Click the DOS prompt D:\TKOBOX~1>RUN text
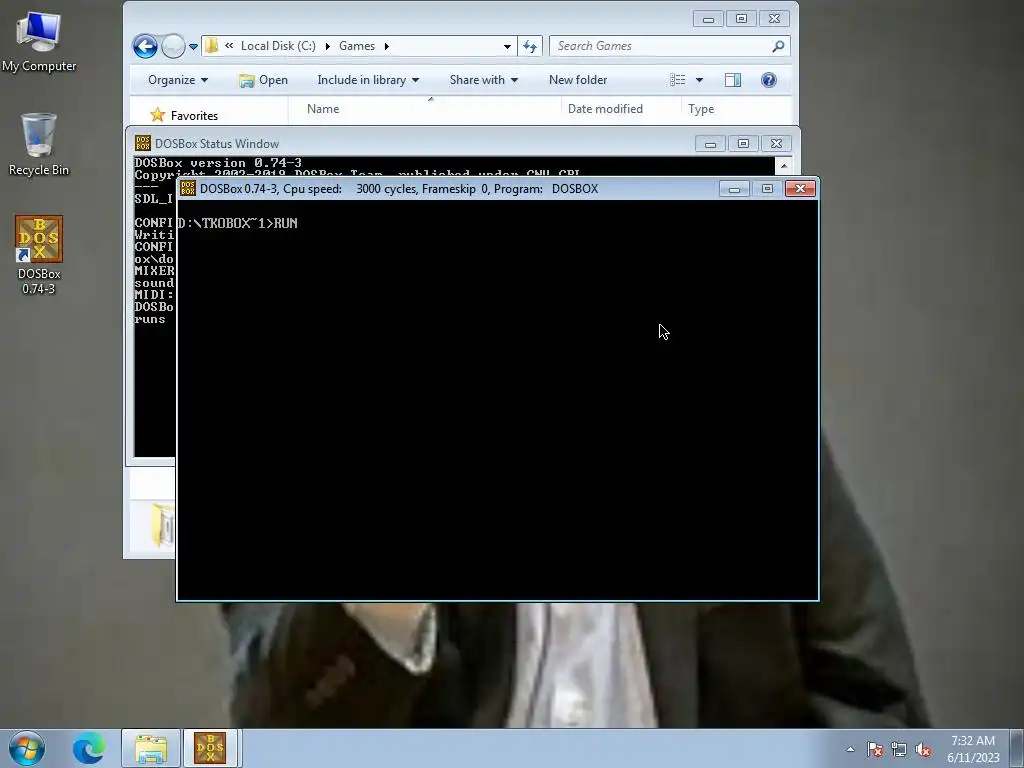Image resolution: width=1024 pixels, height=768 pixels. pos(237,223)
